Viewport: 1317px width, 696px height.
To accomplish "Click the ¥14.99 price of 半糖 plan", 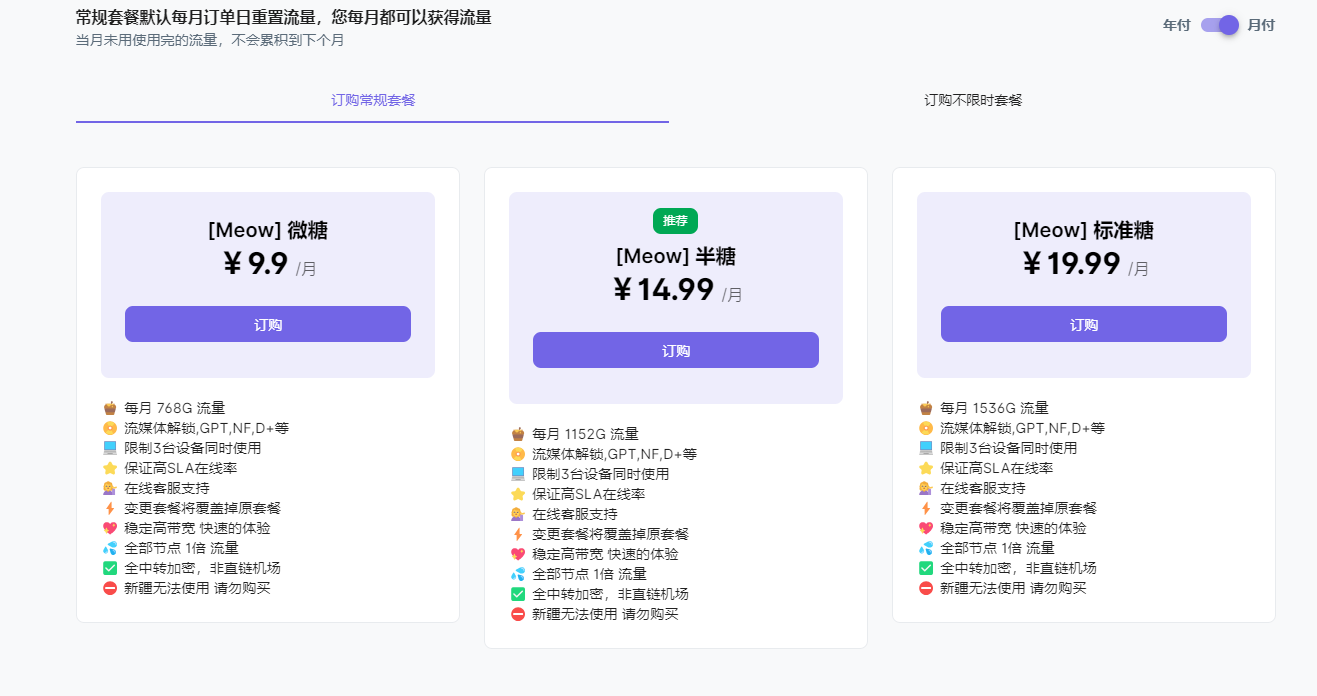I will pos(663,290).
